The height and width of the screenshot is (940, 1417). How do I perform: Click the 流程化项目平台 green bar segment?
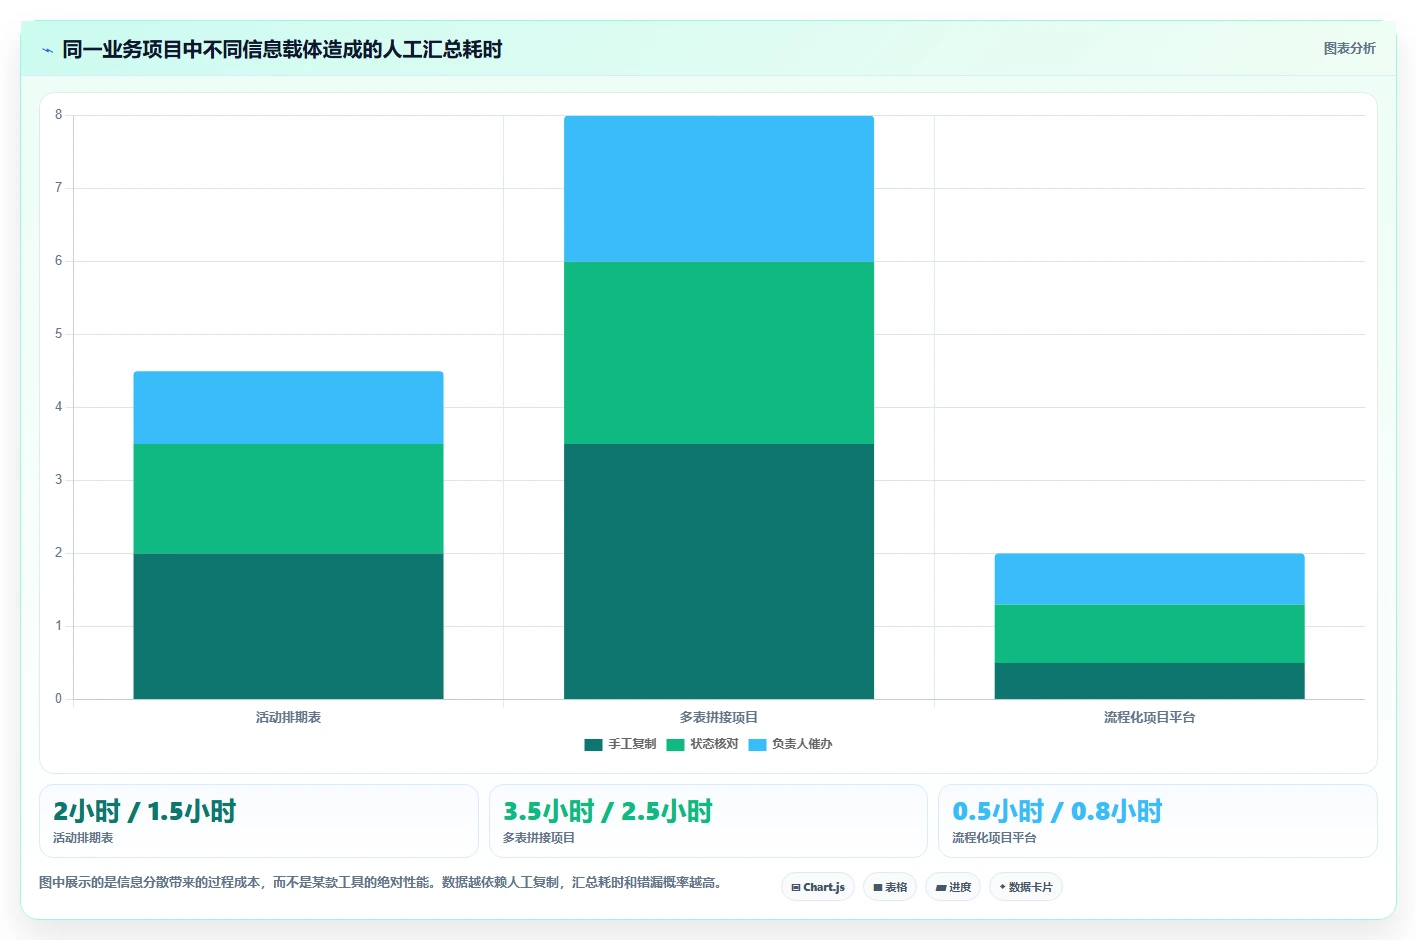[1149, 634]
